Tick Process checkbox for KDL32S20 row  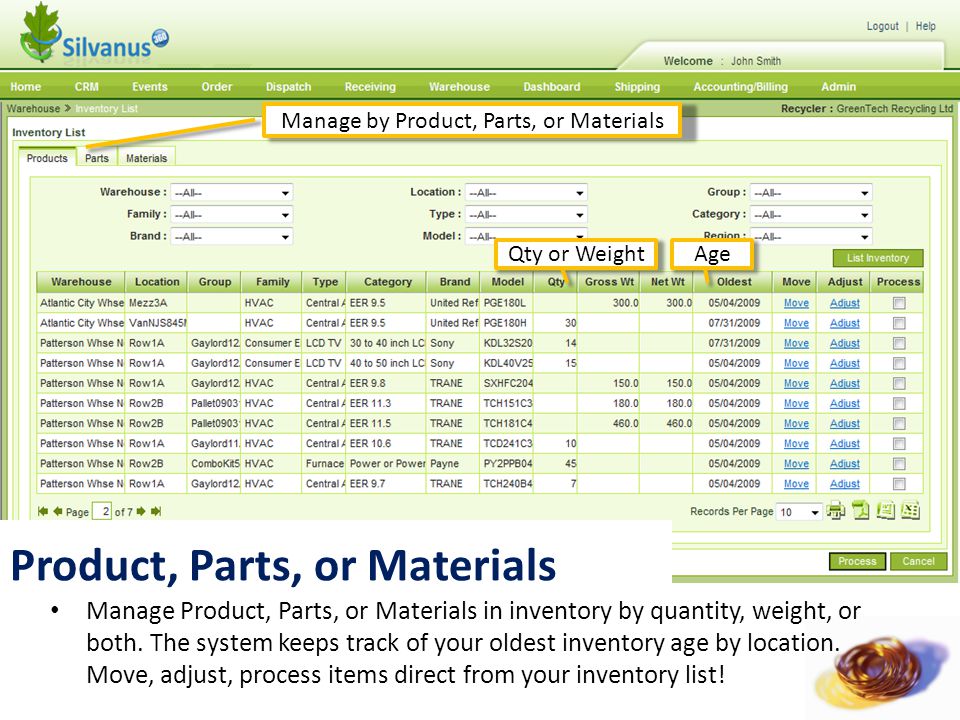point(899,343)
